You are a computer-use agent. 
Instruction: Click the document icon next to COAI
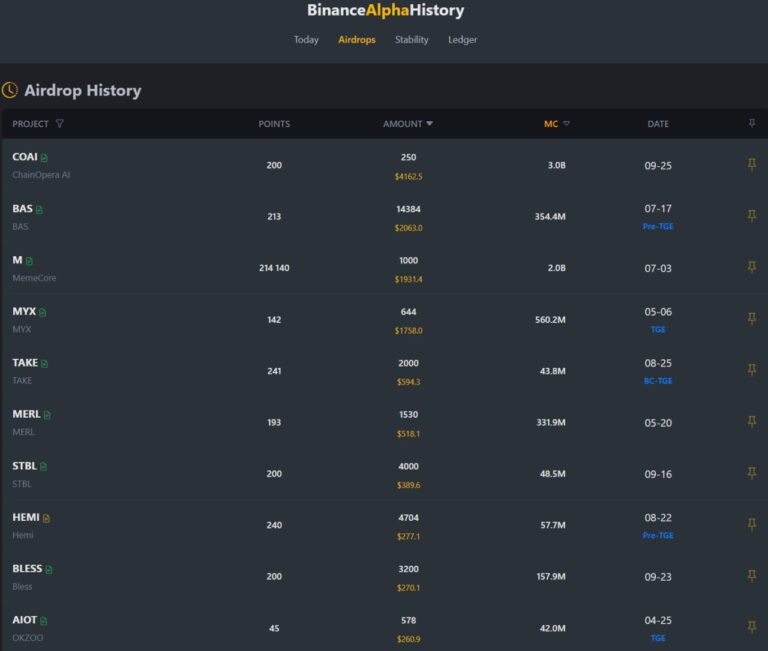(x=45, y=158)
